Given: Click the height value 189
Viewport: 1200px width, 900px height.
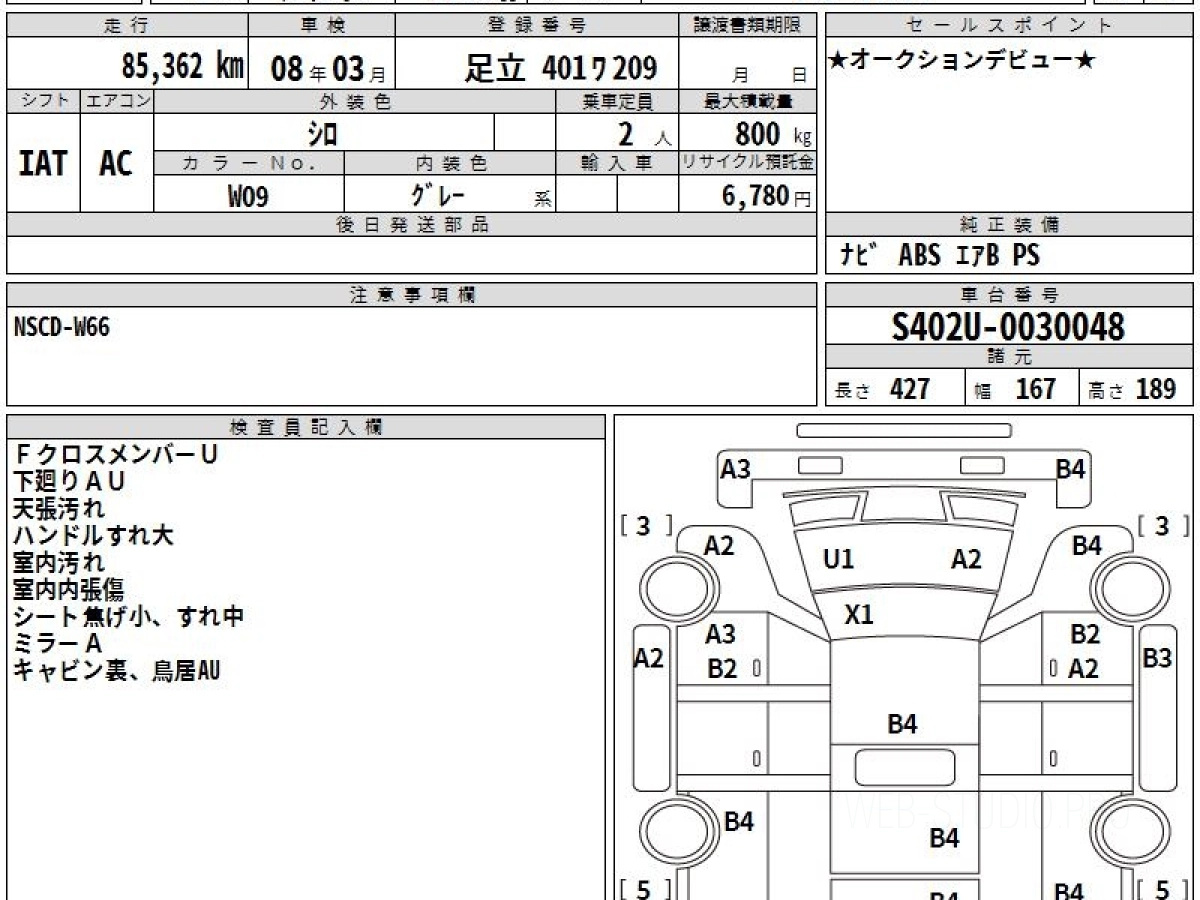Looking at the screenshot, I should tap(1156, 389).
